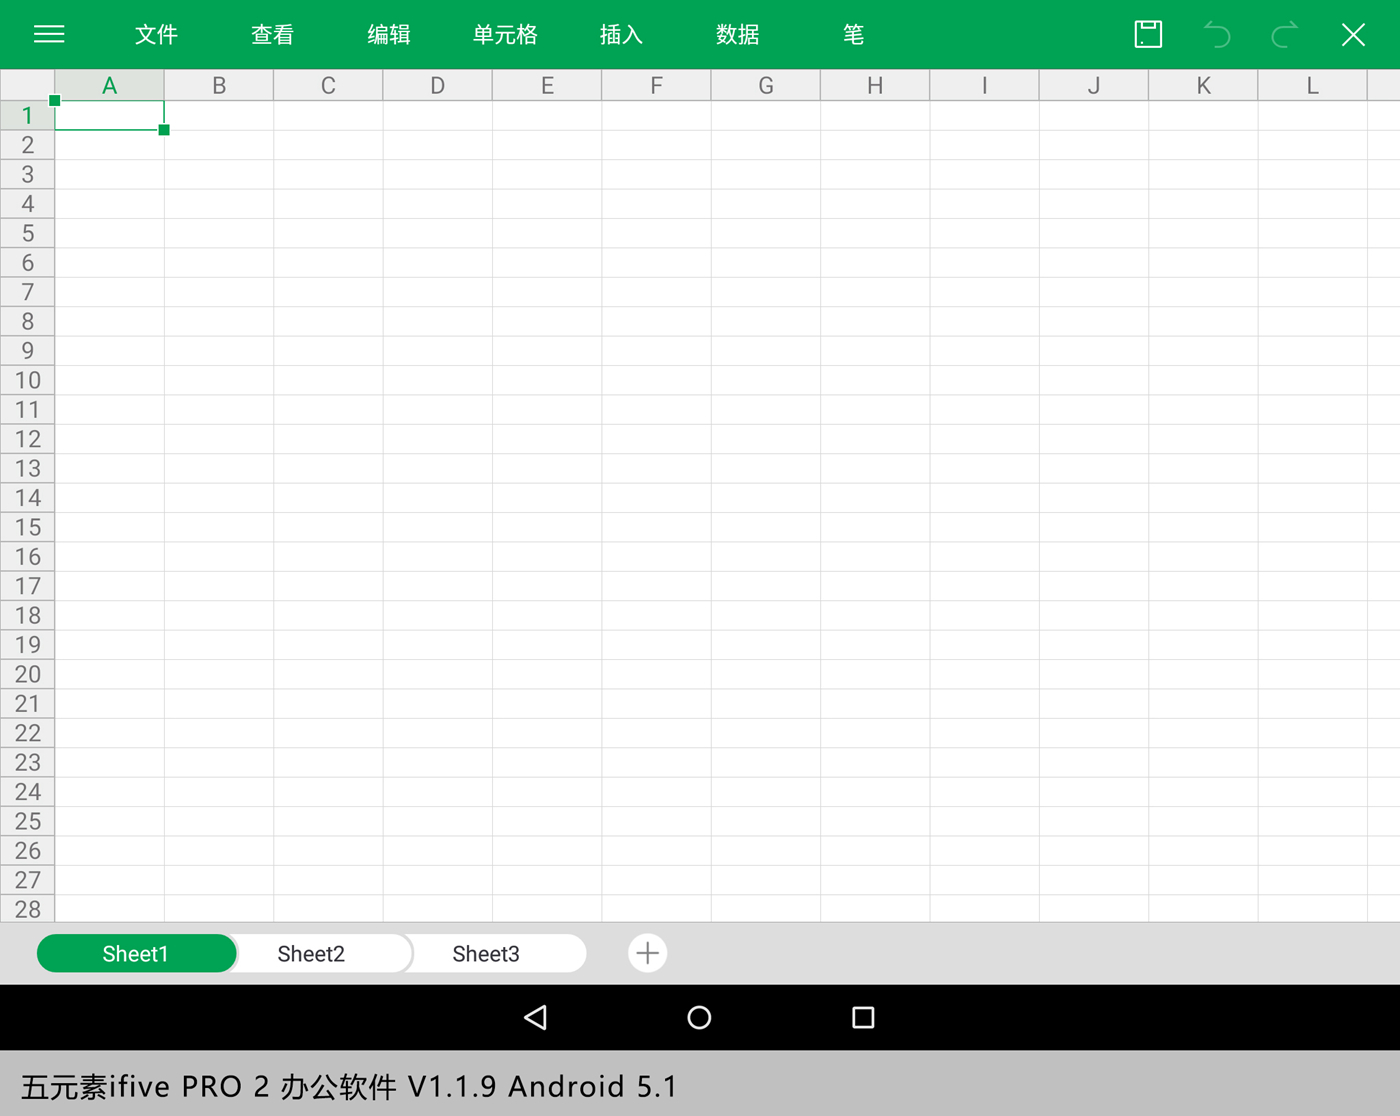Select column header B

(218, 85)
